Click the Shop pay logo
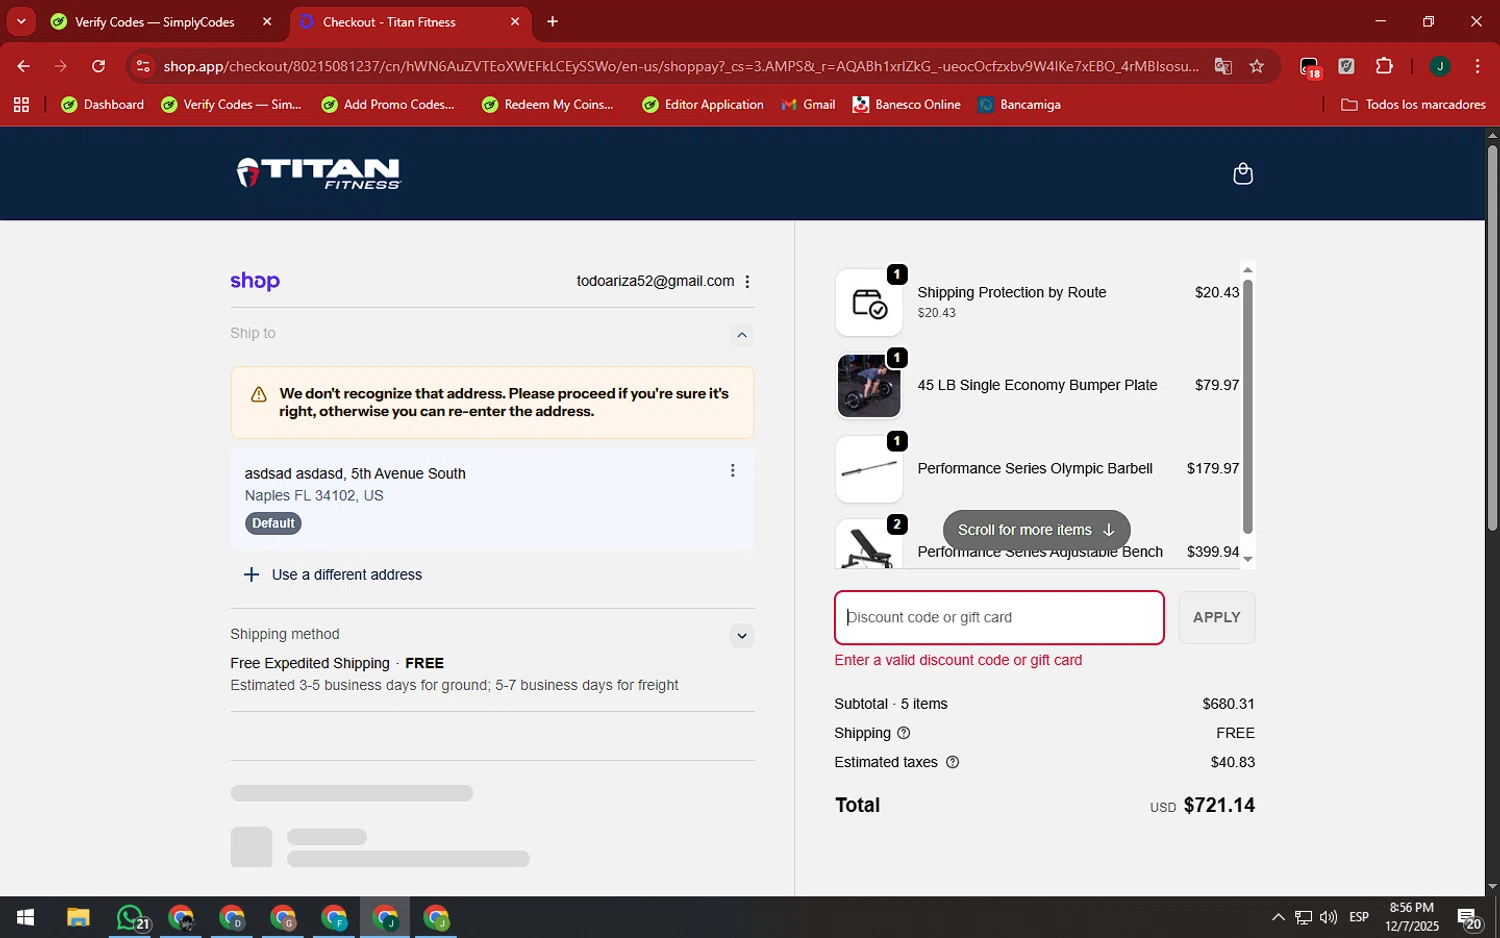The image size is (1500, 938). coord(255,281)
